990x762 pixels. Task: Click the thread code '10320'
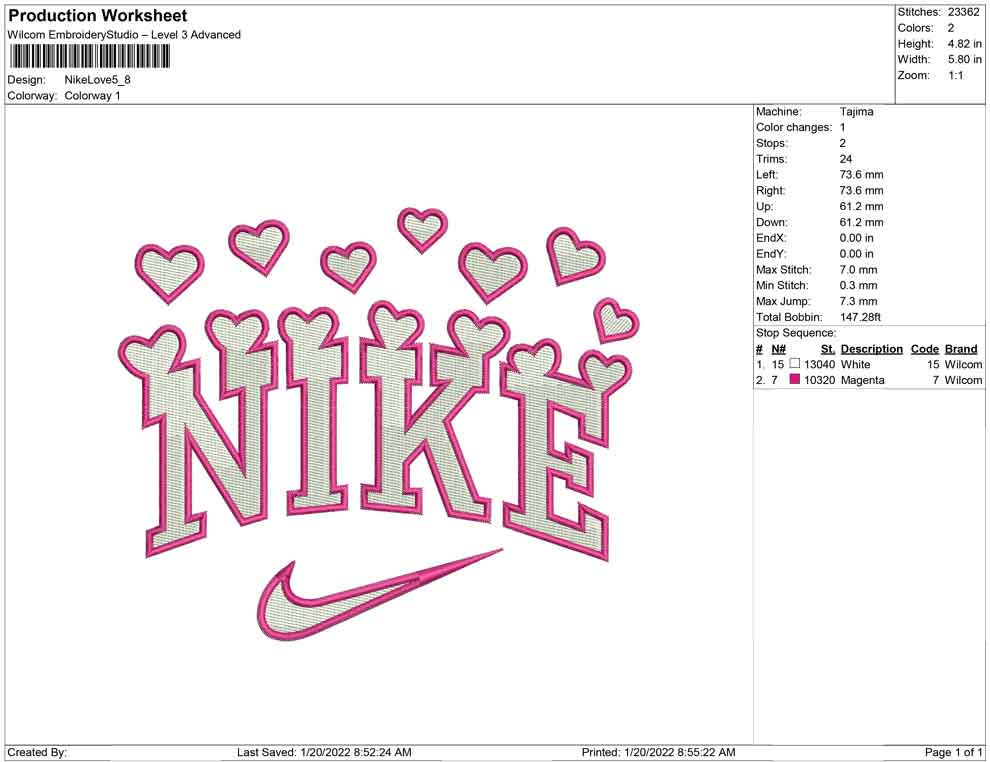[819, 380]
